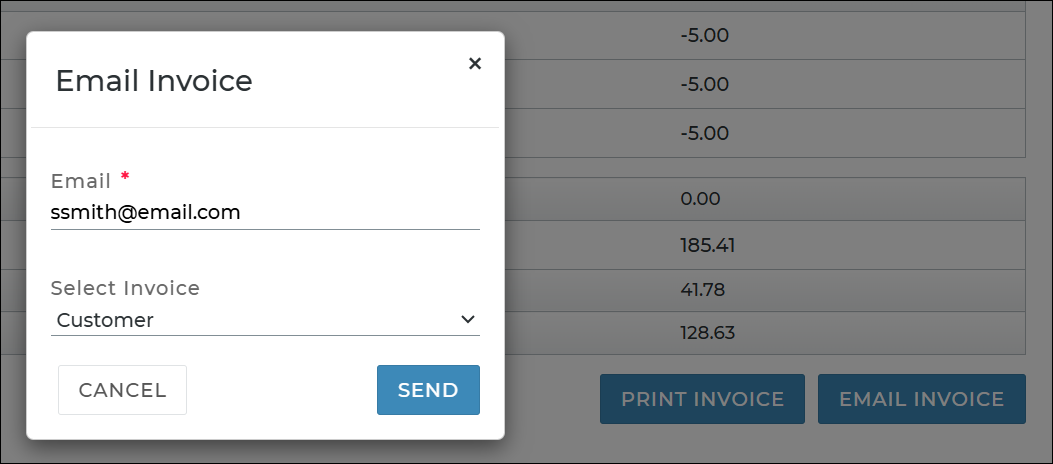Screen dimensions: 1053x464
Task: Click the topmost -5.00 value
Action: [x=704, y=37]
